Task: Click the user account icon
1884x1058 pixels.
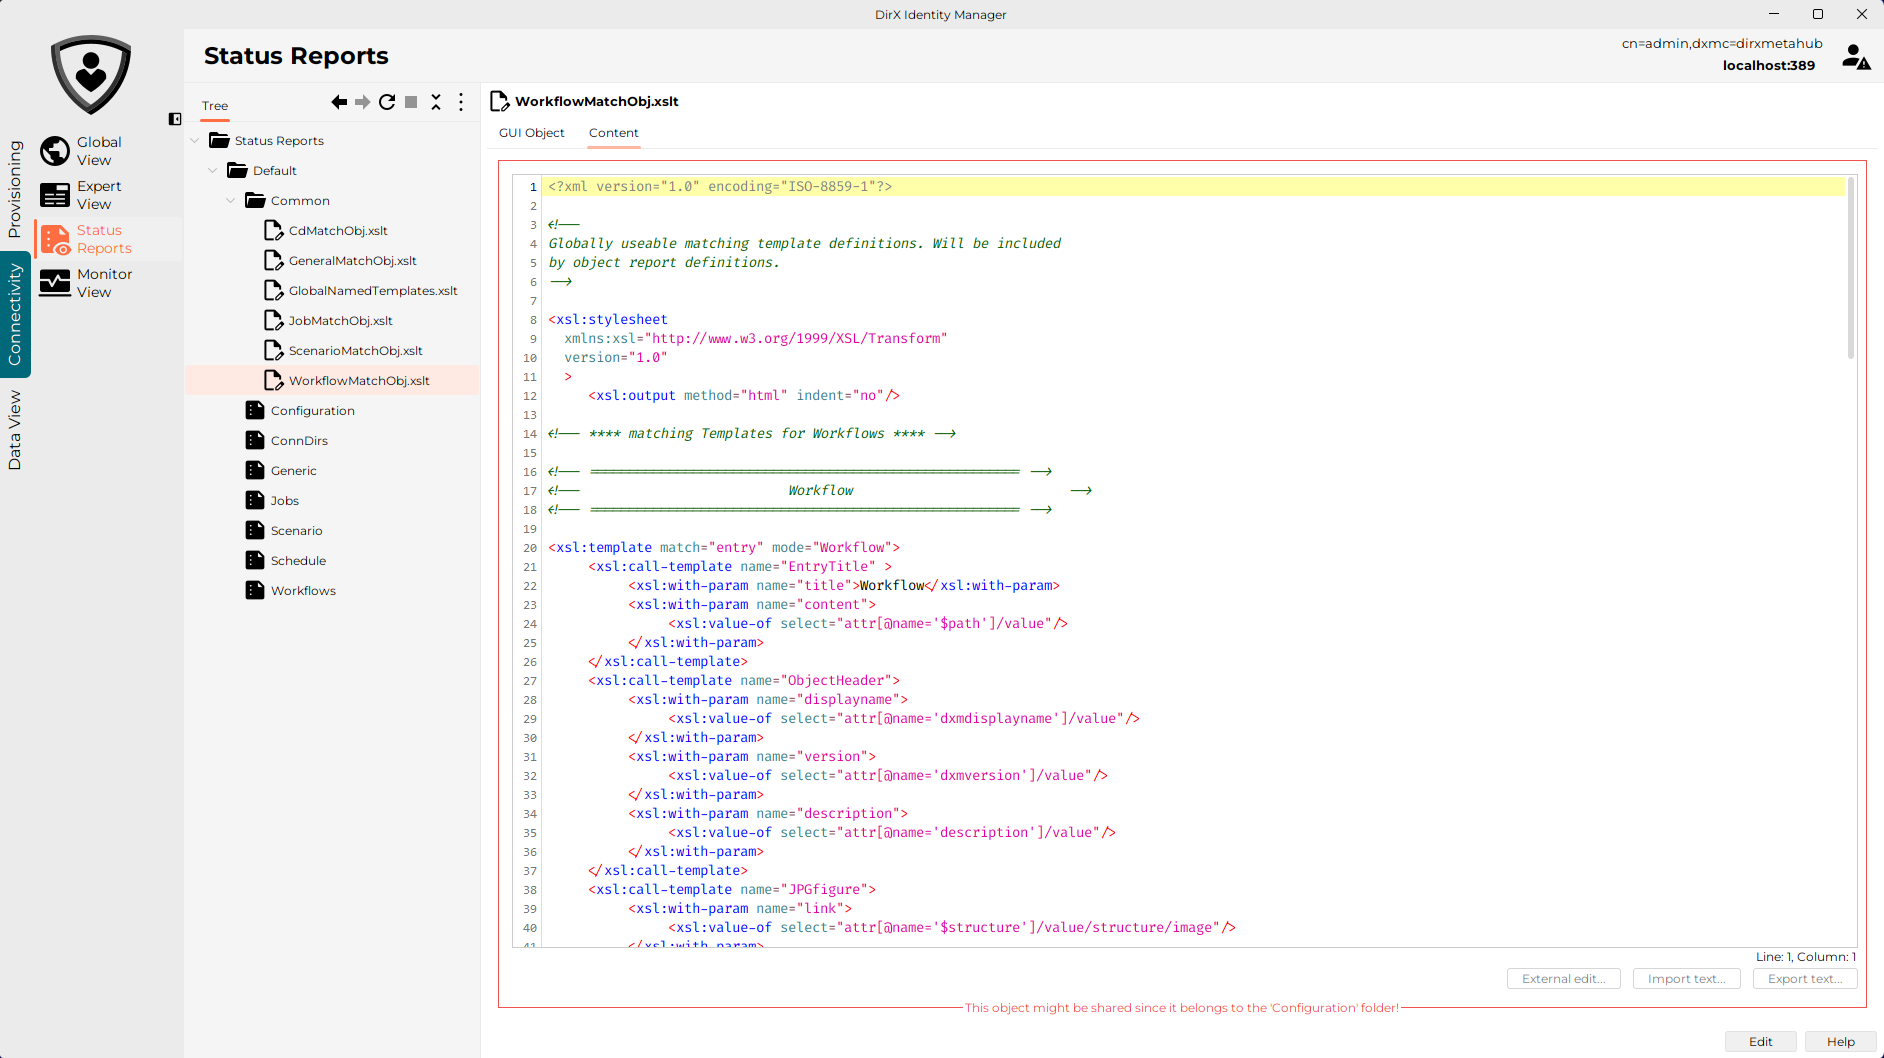Action: point(1856,57)
